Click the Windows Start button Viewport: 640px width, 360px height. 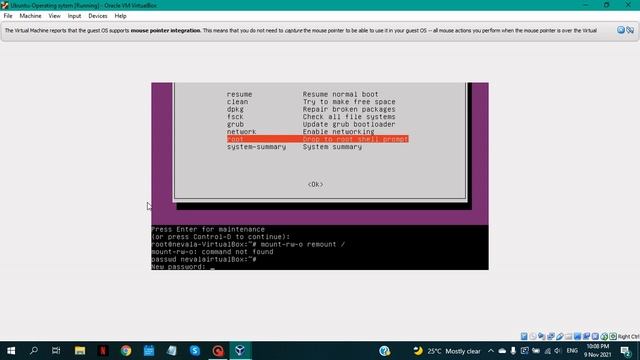pos(11,351)
